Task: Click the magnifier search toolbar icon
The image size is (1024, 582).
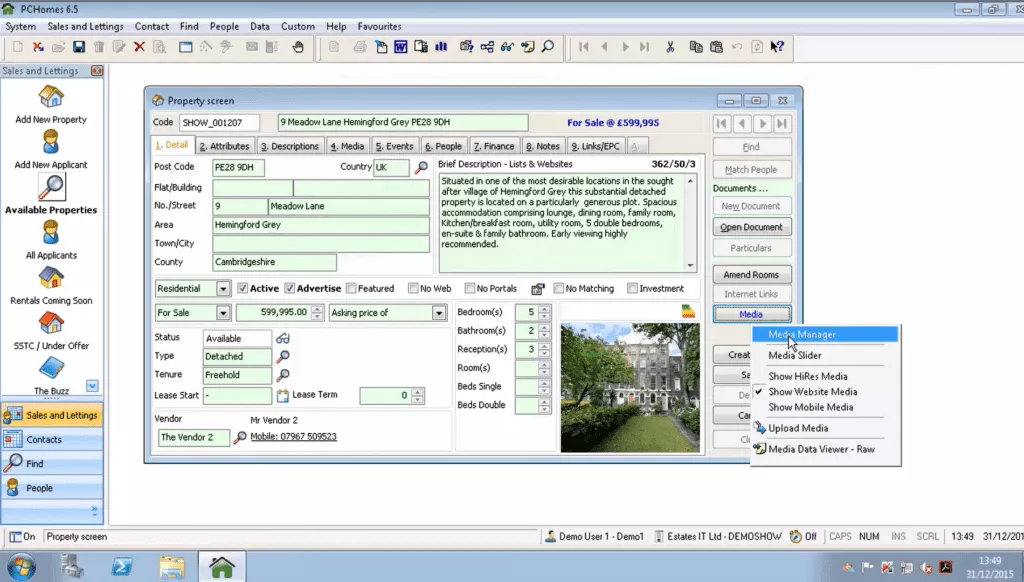Action: (548, 47)
